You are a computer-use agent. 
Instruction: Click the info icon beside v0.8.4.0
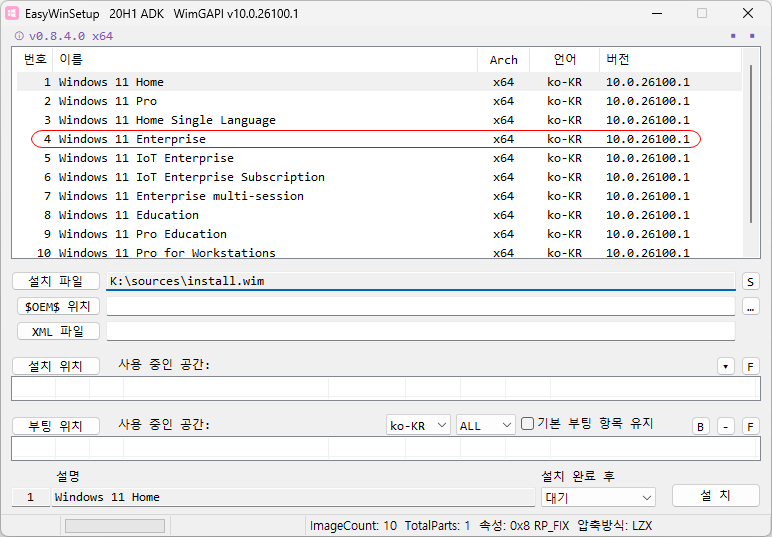click(x=19, y=36)
